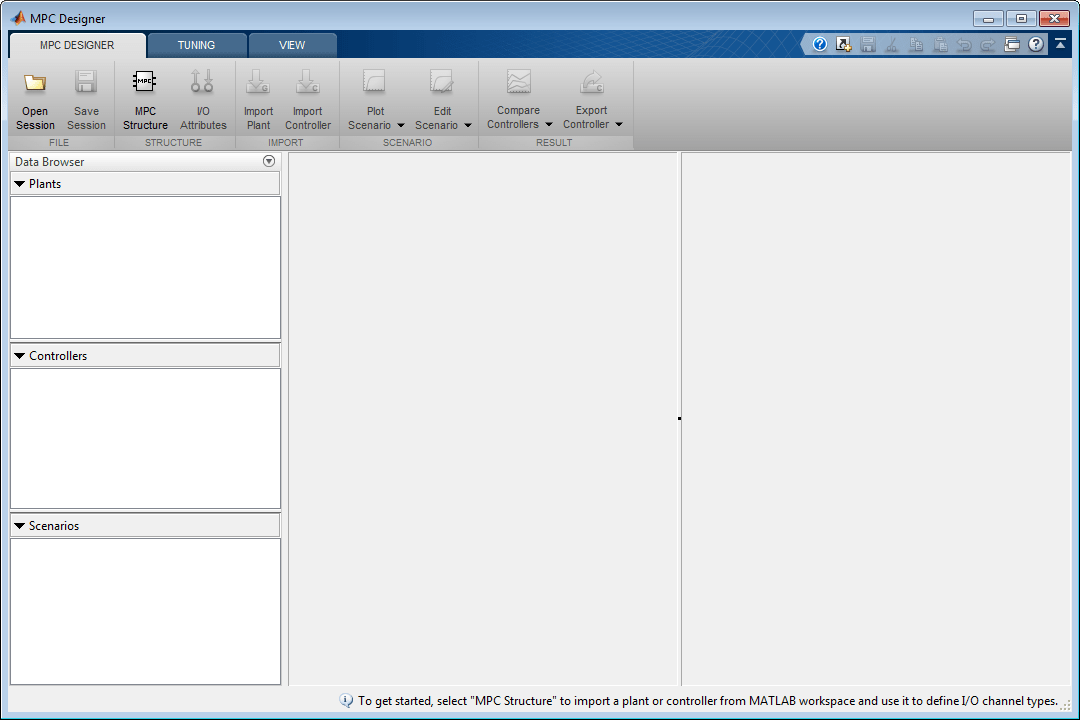Click the gray question mark help icon
The height and width of the screenshot is (720, 1080).
(1036, 45)
